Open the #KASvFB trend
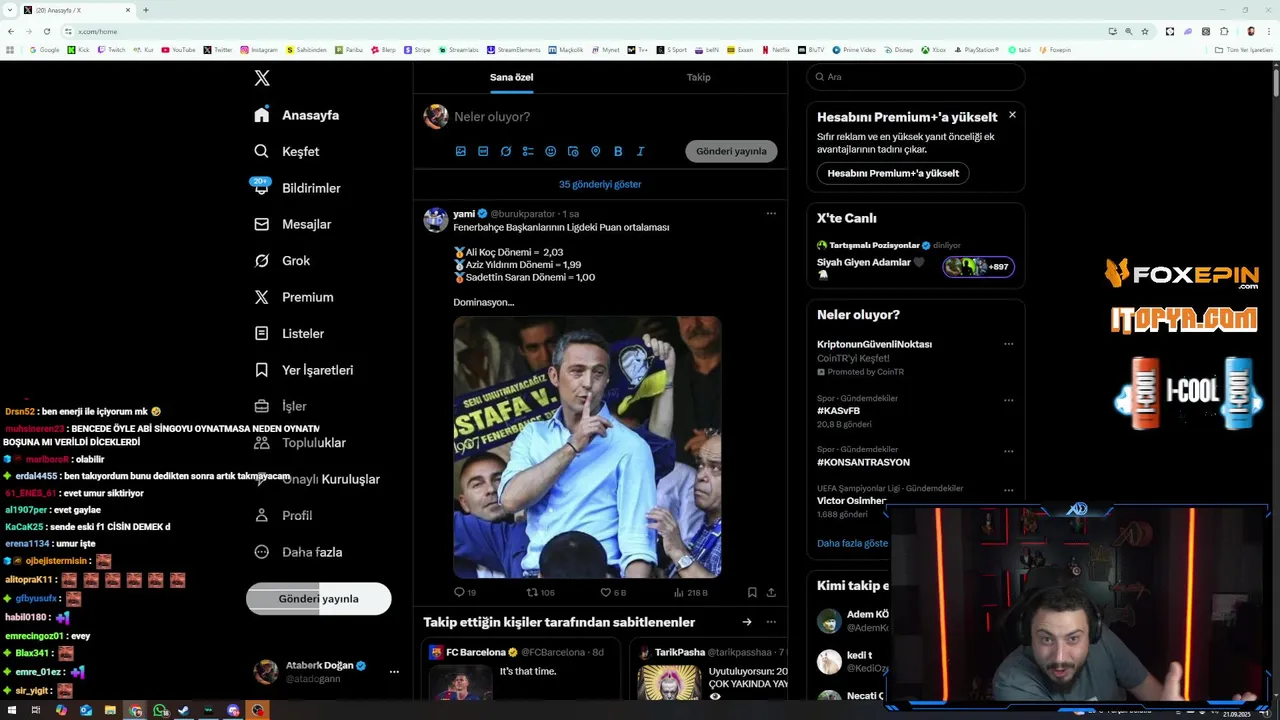Viewport: 1280px width, 720px height. tap(838, 410)
